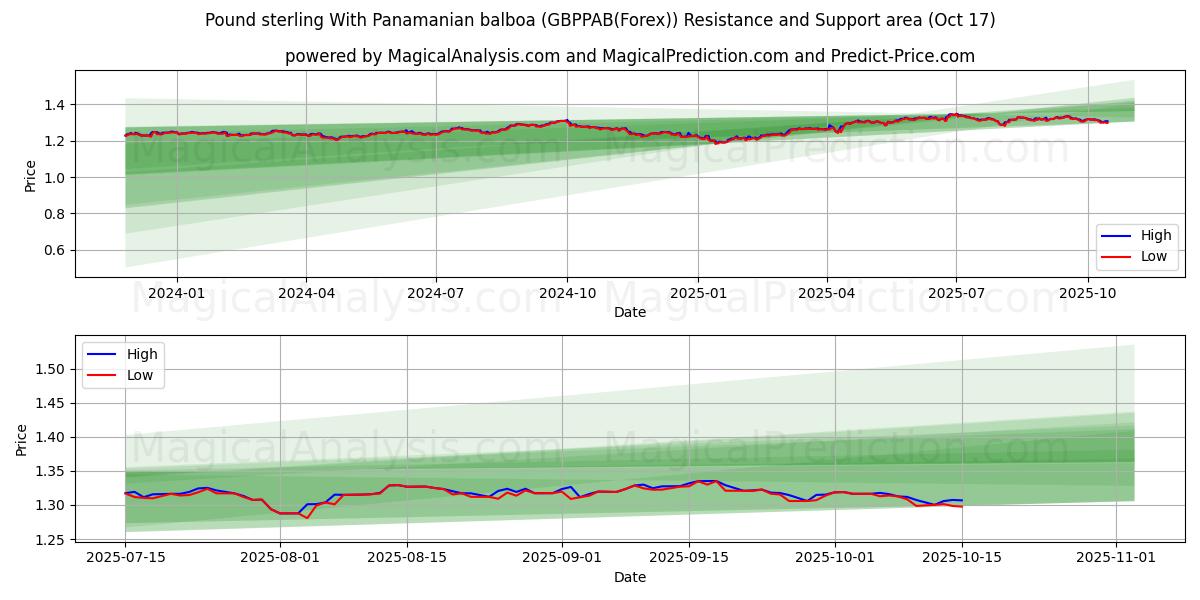Click the 1.25 price tick on the bottom chart
The height and width of the screenshot is (600, 1200).
click(49, 540)
